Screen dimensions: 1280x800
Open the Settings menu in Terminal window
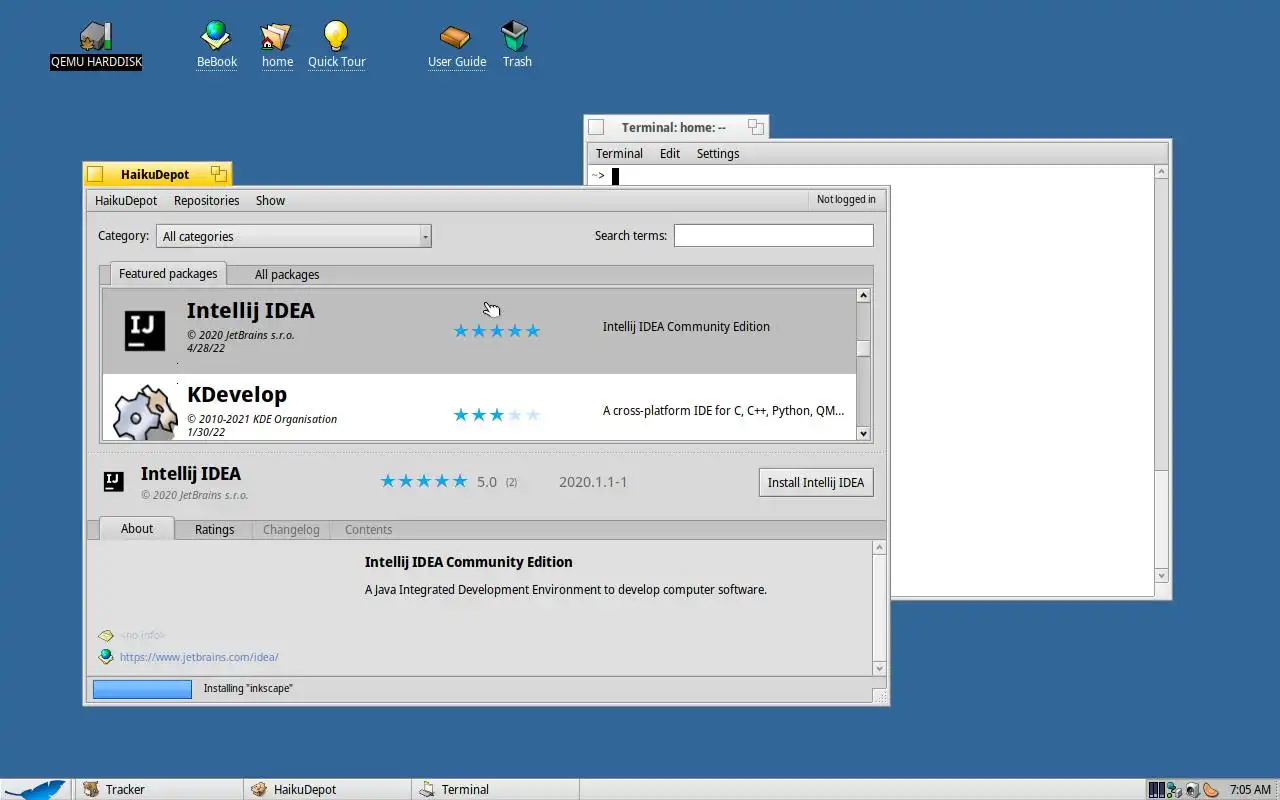pyautogui.click(x=718, y=153)
